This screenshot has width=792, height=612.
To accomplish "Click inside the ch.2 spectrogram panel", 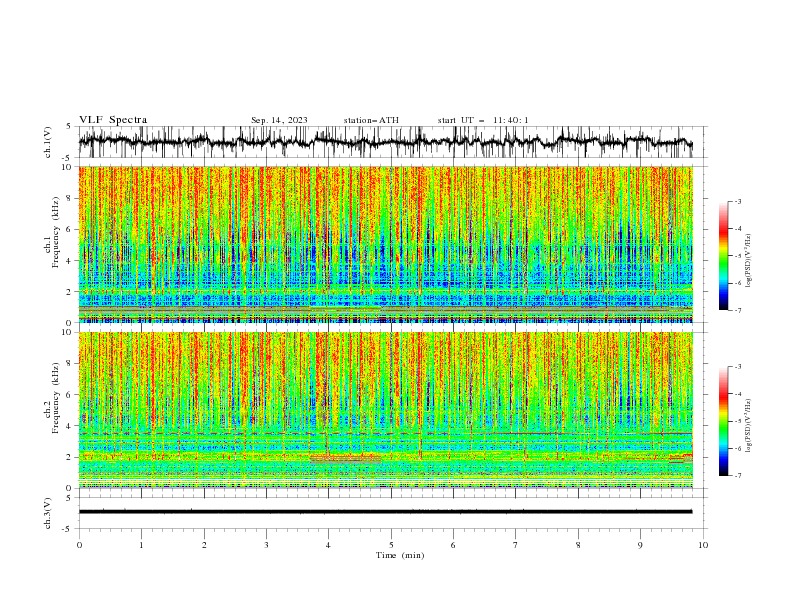I will pyautogui.click(x=386, y=410).
